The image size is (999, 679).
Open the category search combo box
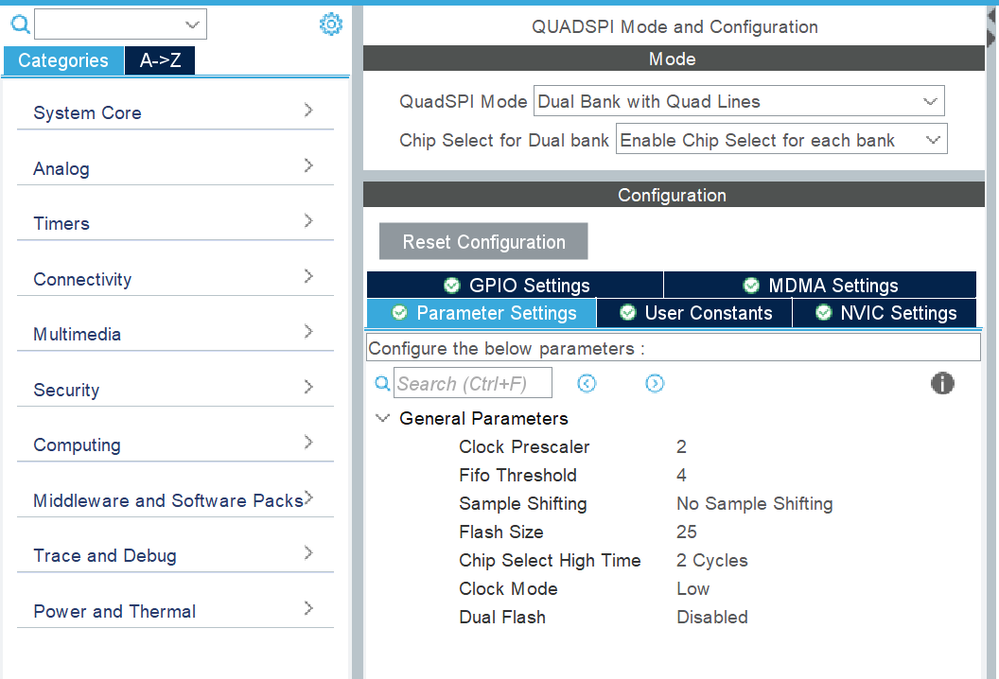tap(120, 24)
